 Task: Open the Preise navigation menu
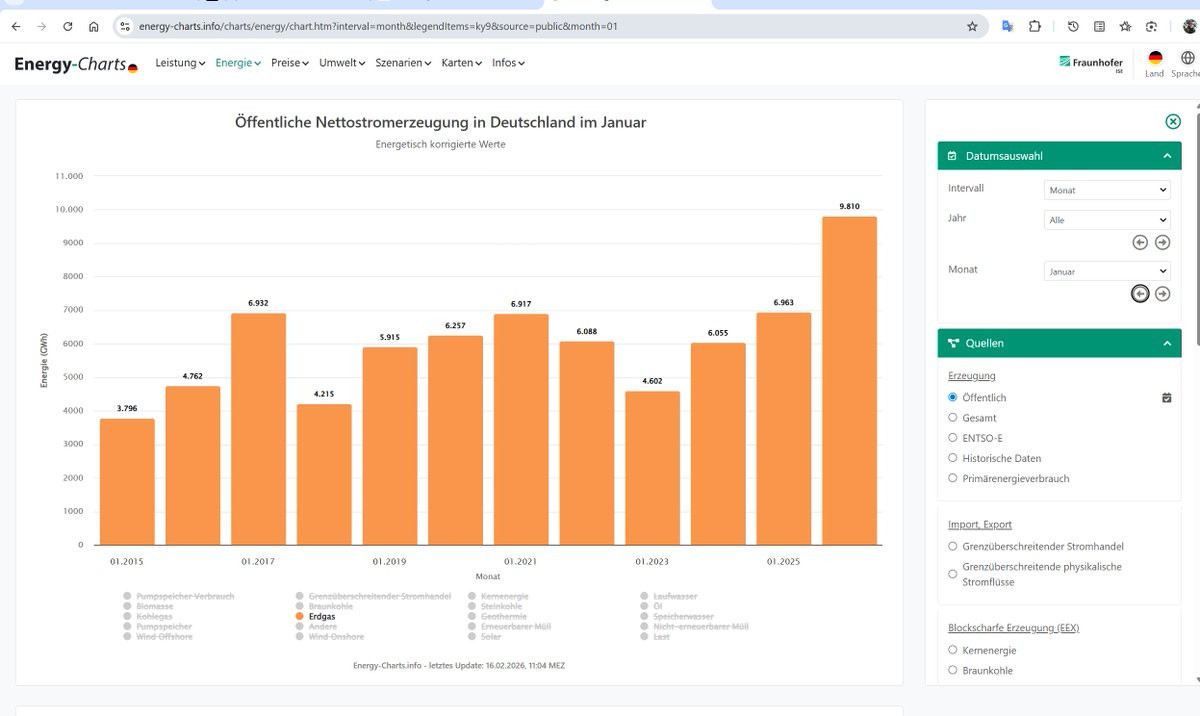(290, 63)
